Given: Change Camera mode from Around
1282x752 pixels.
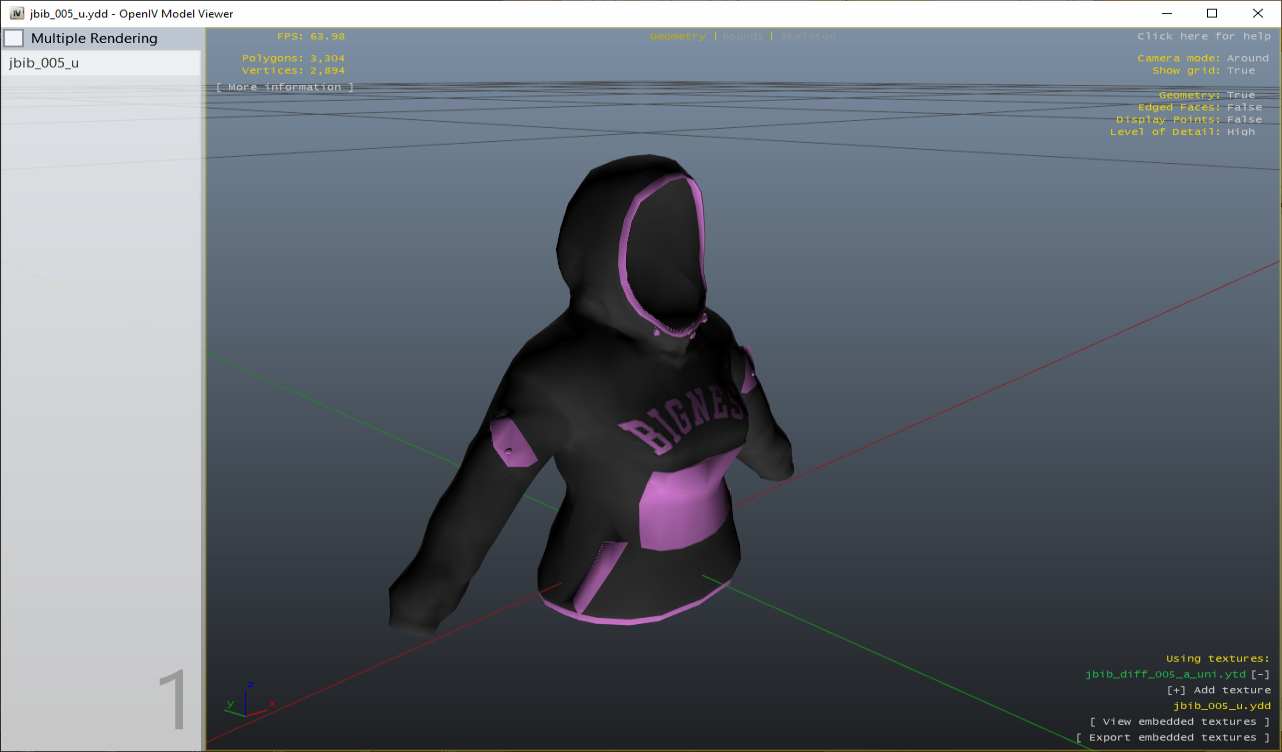Looking at the screenshot, I should [1246, 57].
